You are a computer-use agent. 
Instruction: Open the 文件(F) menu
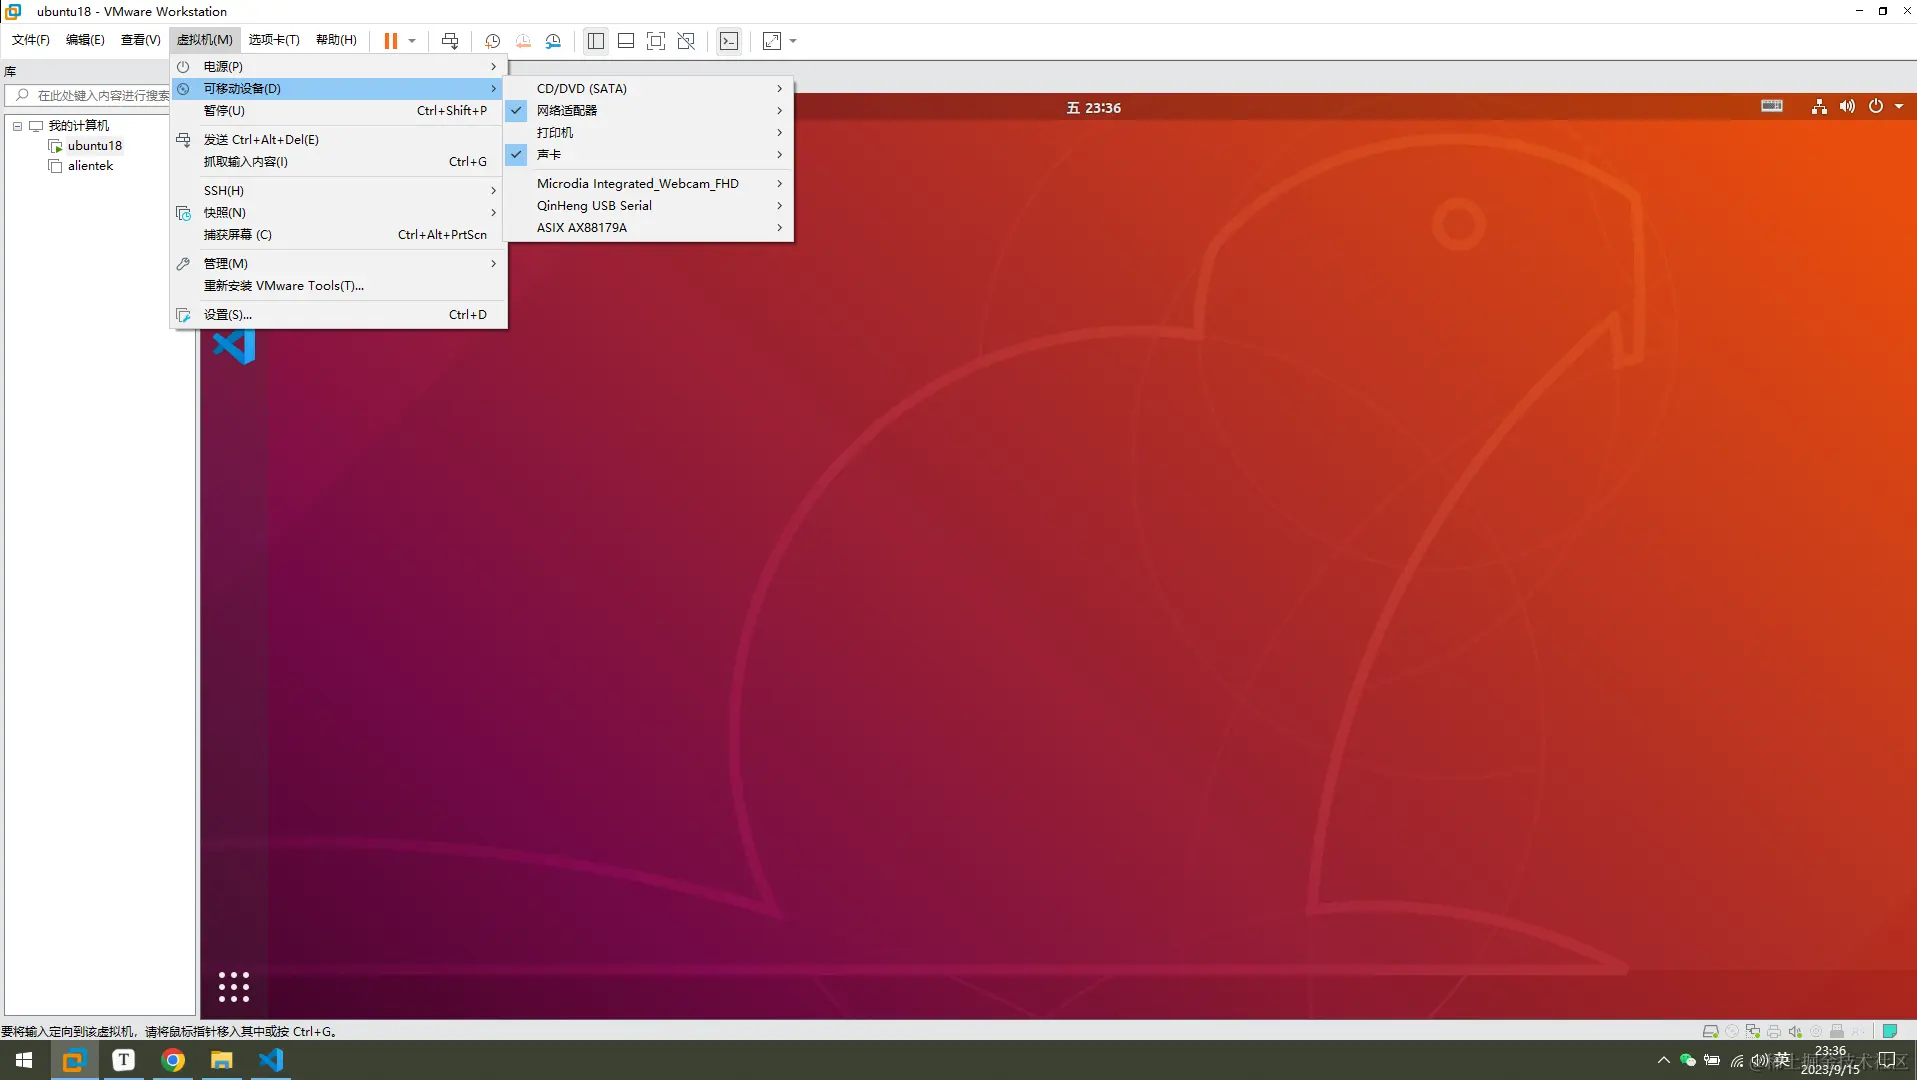[x=31, y=40]
